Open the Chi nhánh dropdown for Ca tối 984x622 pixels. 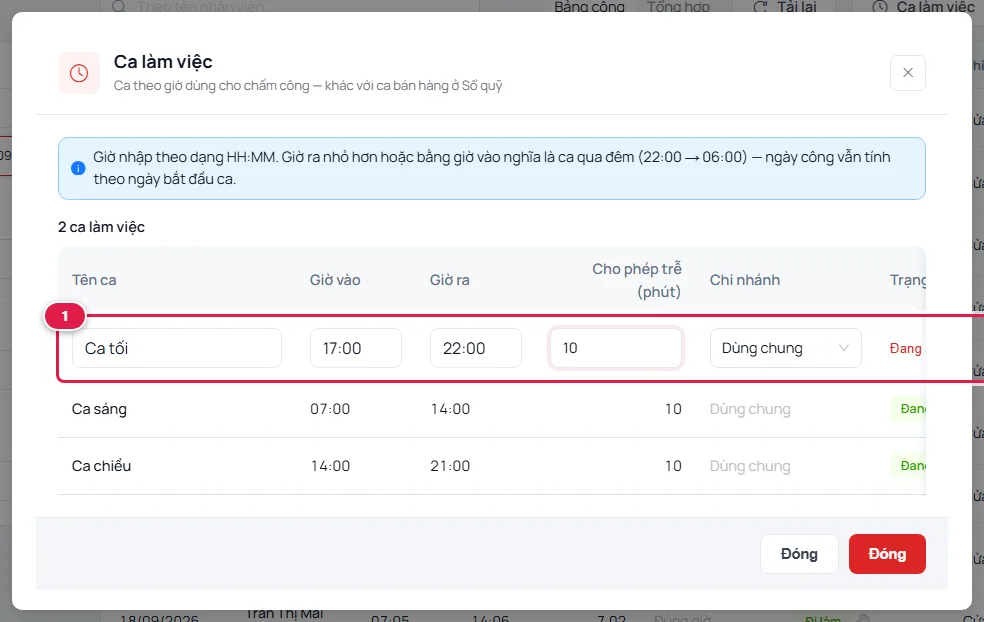785,348
